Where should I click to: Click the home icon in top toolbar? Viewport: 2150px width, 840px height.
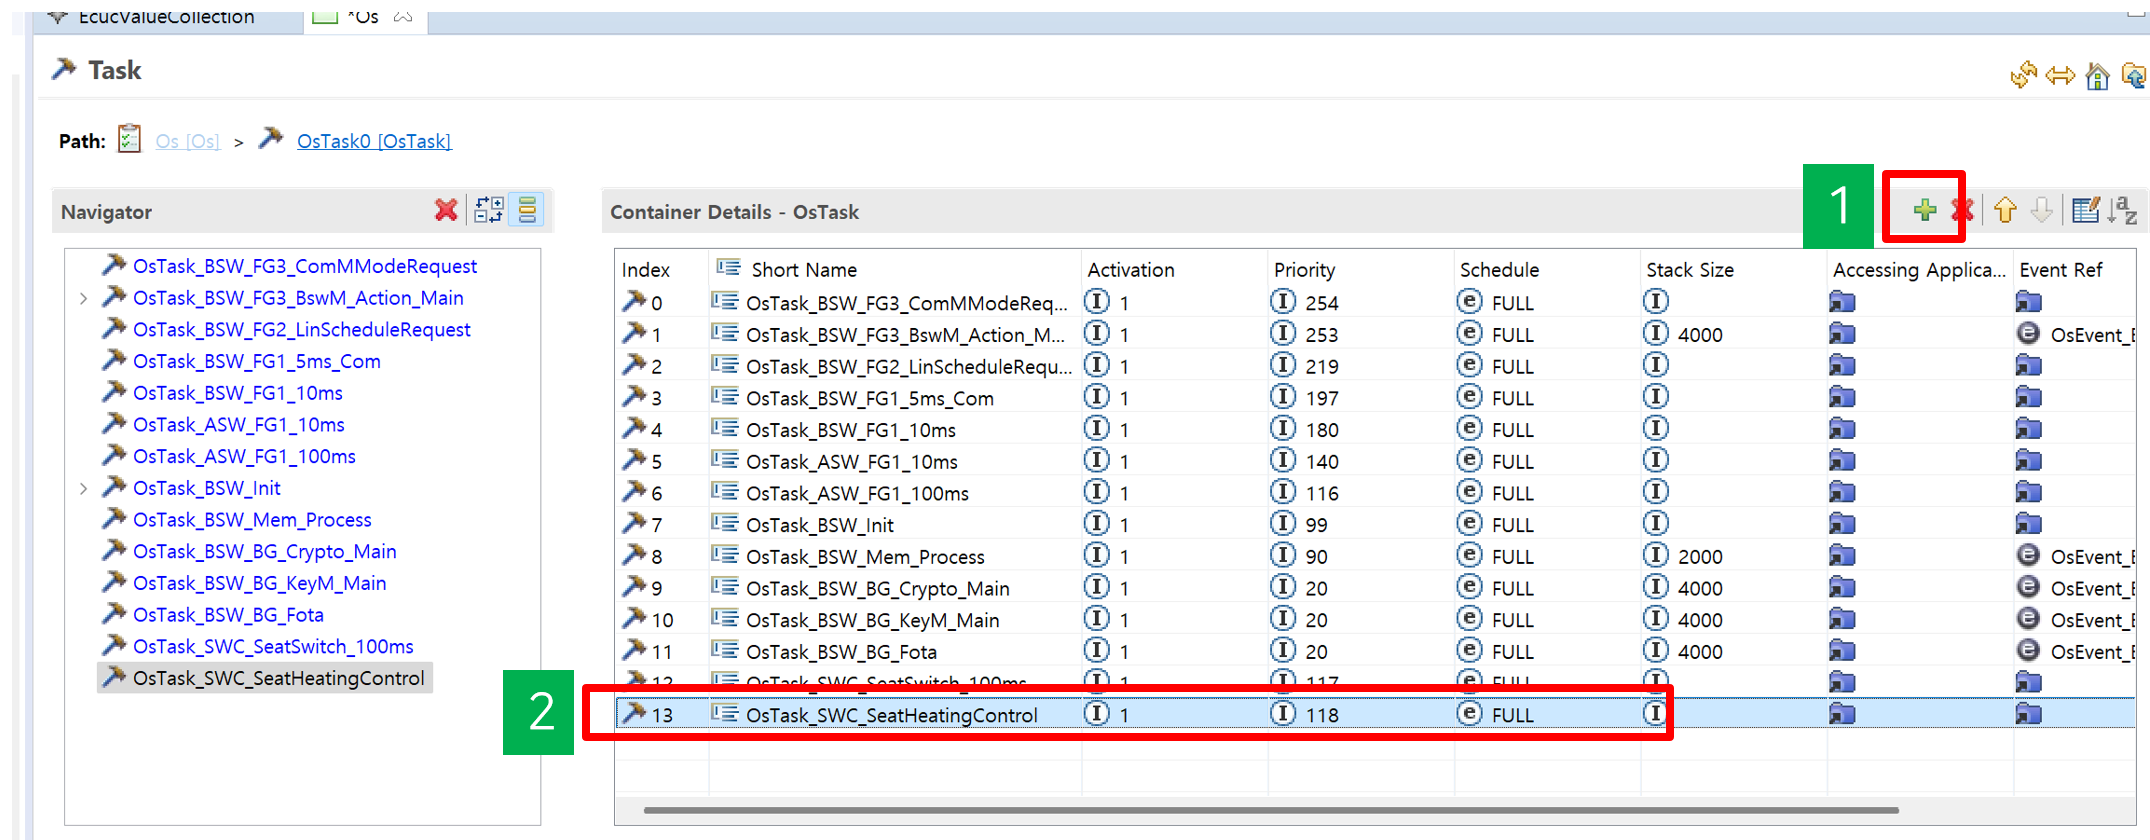2097,76
